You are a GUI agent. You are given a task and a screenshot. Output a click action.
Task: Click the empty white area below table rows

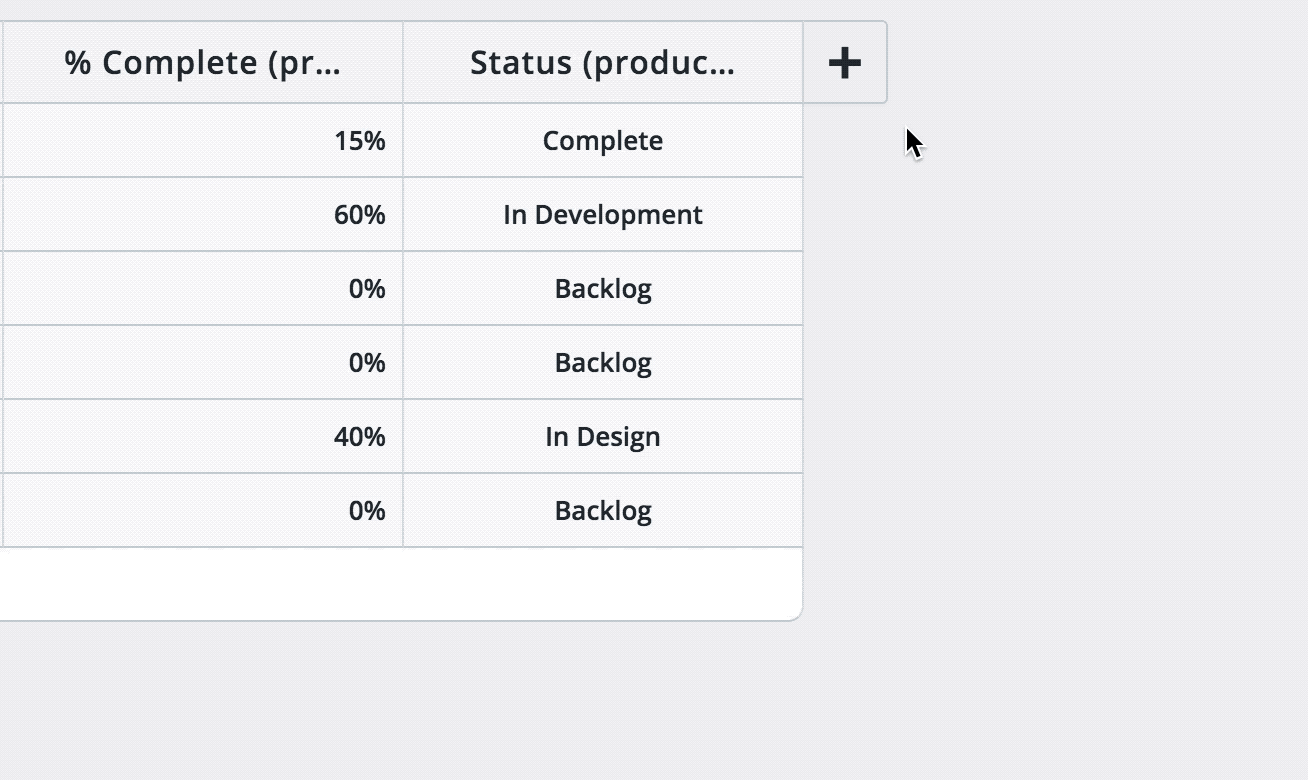[x=400, y=583]
